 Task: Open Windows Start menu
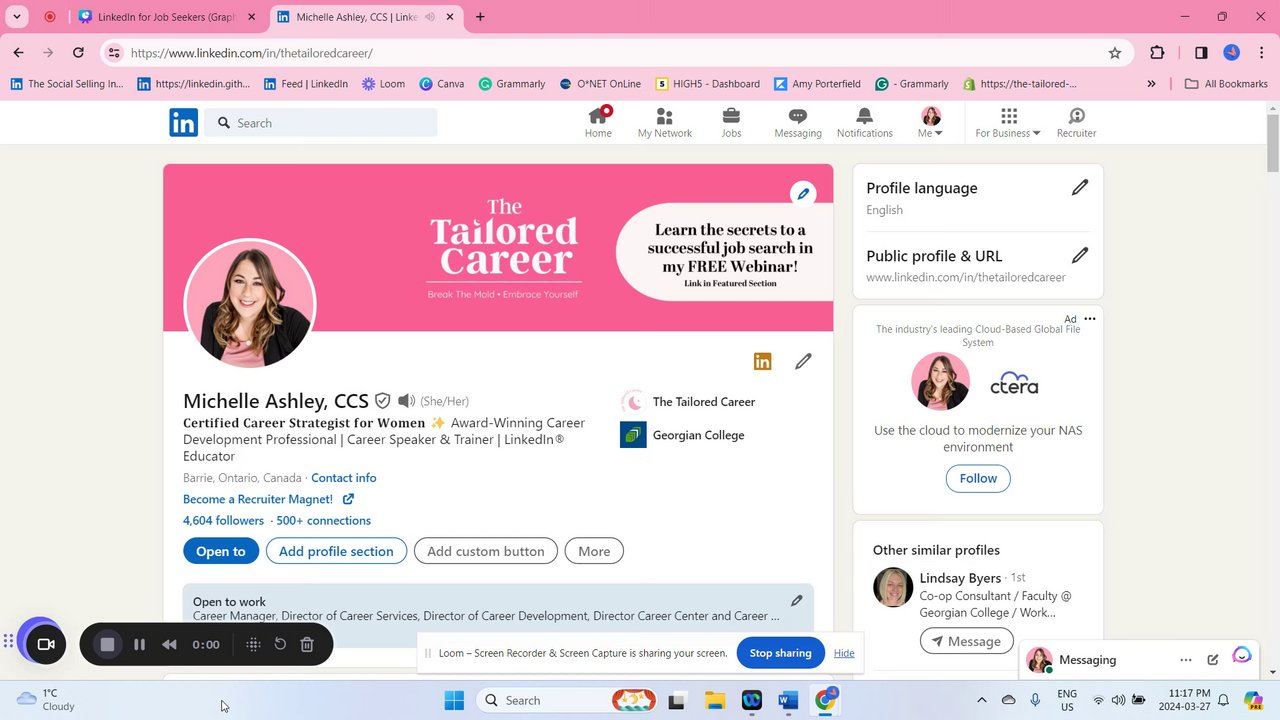coord(454,700)
